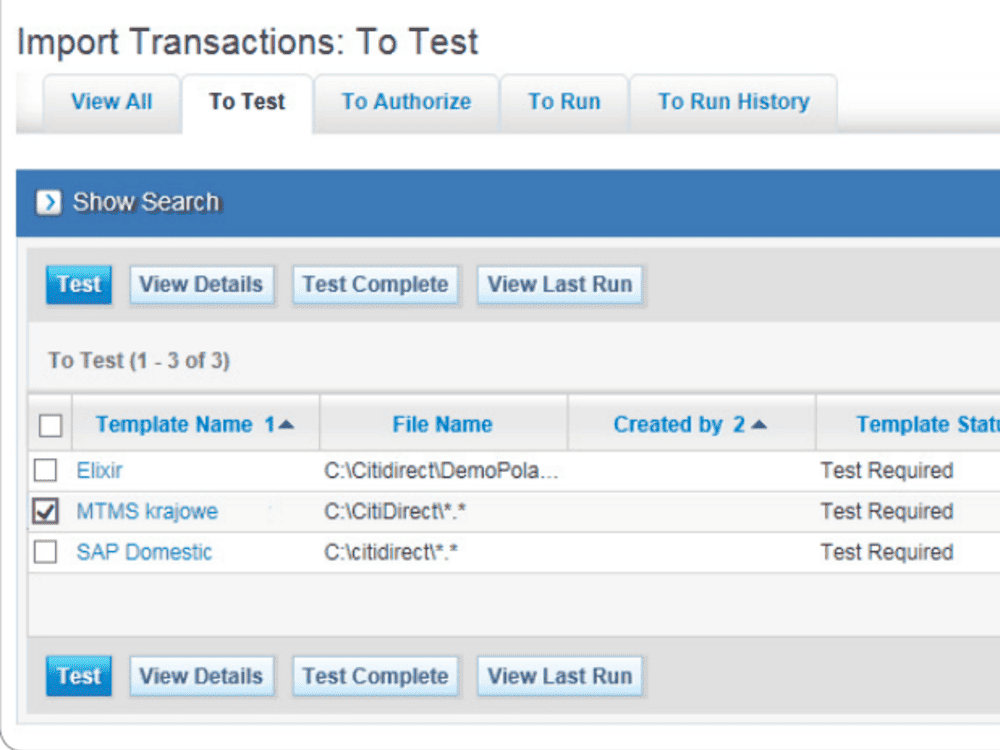Check the Elixir row checkbox
1000x750 pixels.
coord(45,470)
